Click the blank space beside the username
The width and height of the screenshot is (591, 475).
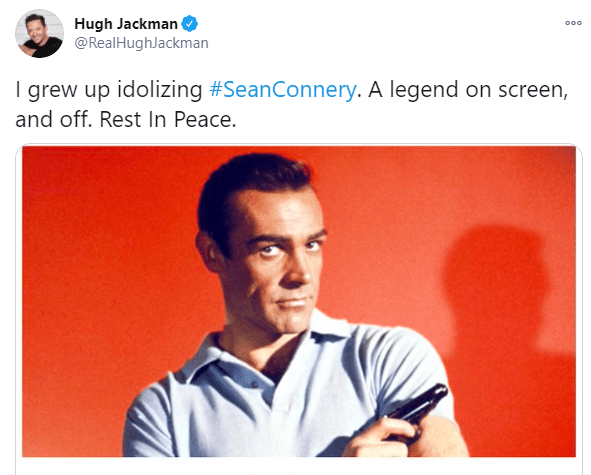(377, 33)
